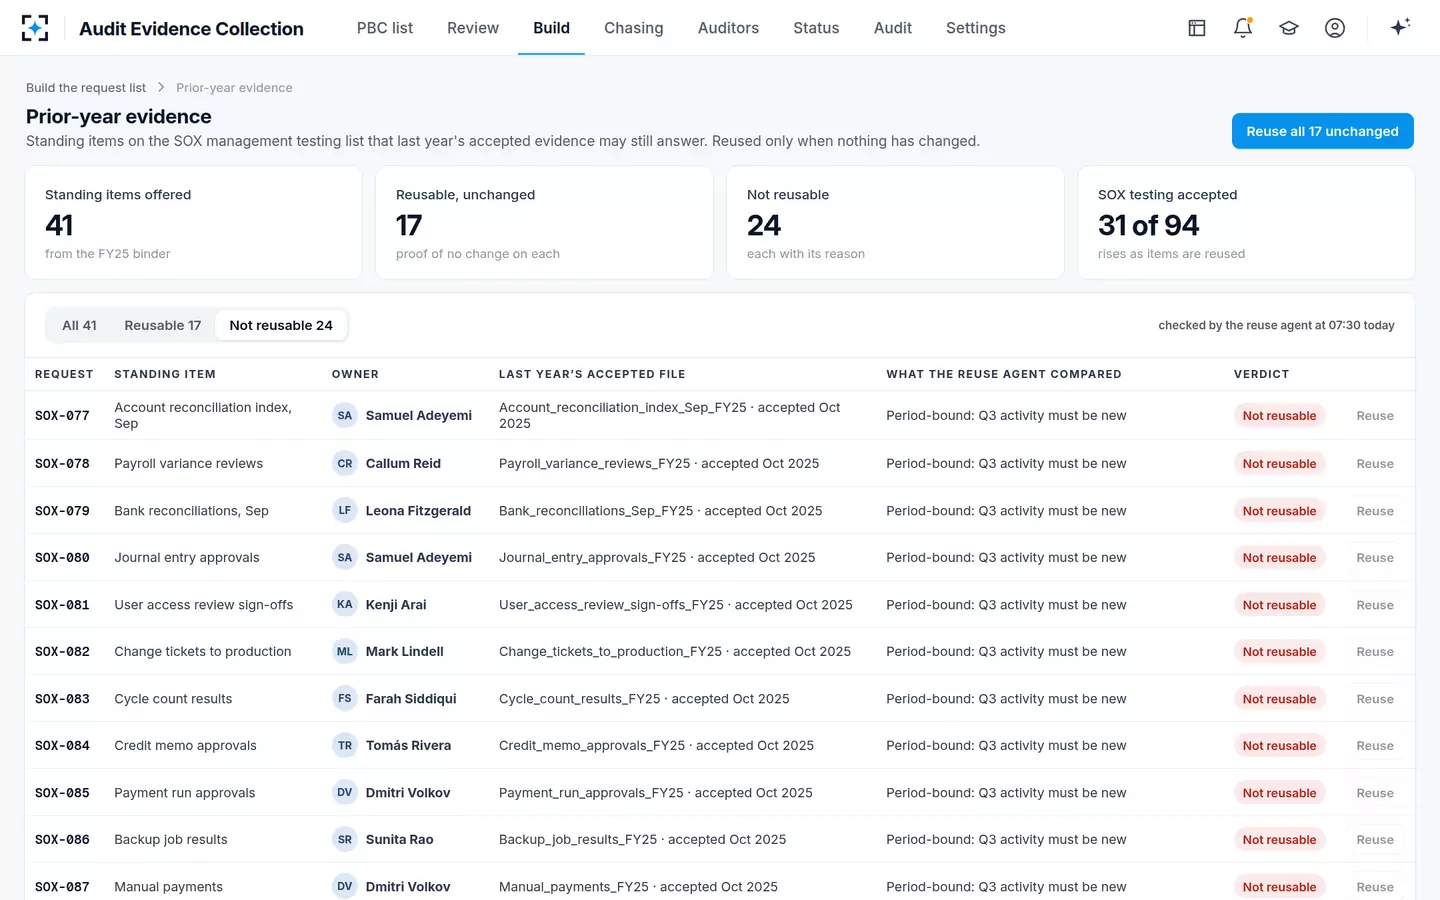Click the SOX testing accepted card
This screenshot has width=1440, height=900.
point(1246,223)
